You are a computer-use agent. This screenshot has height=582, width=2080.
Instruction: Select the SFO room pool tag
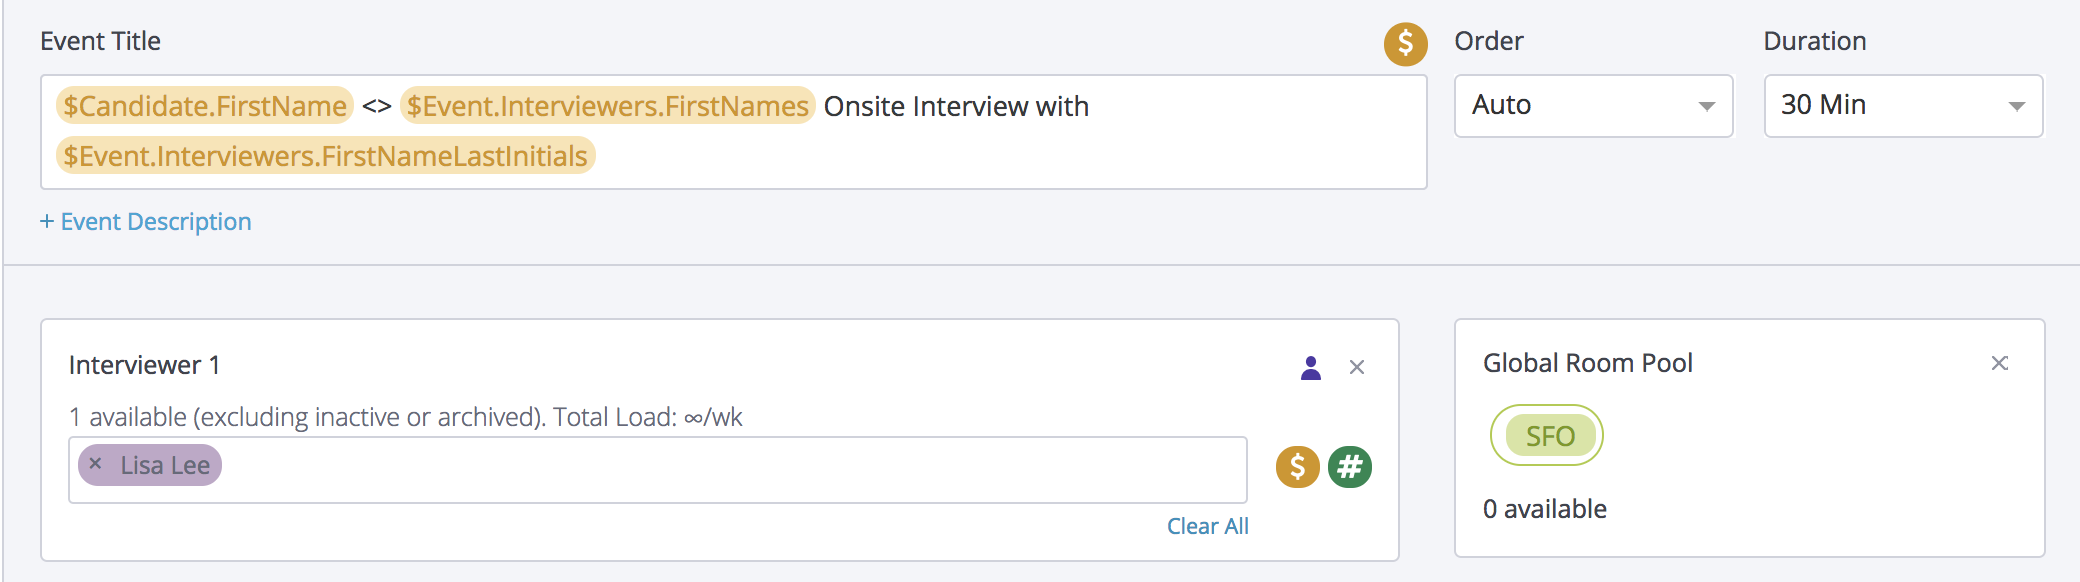[x=1547, y=436]
